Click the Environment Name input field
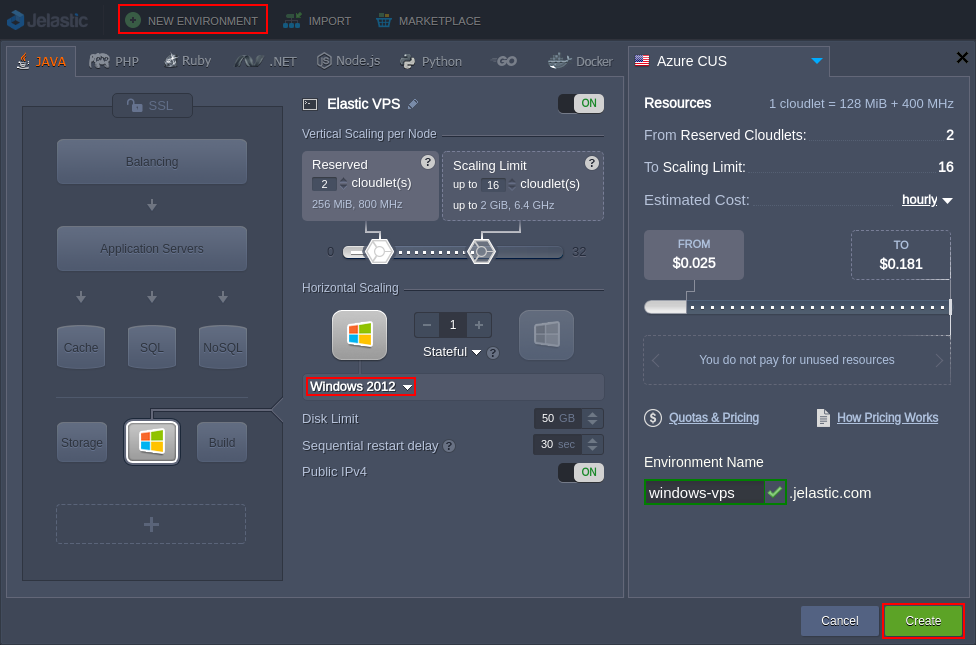Screen dimensions: 976x645 coord(704,492)
